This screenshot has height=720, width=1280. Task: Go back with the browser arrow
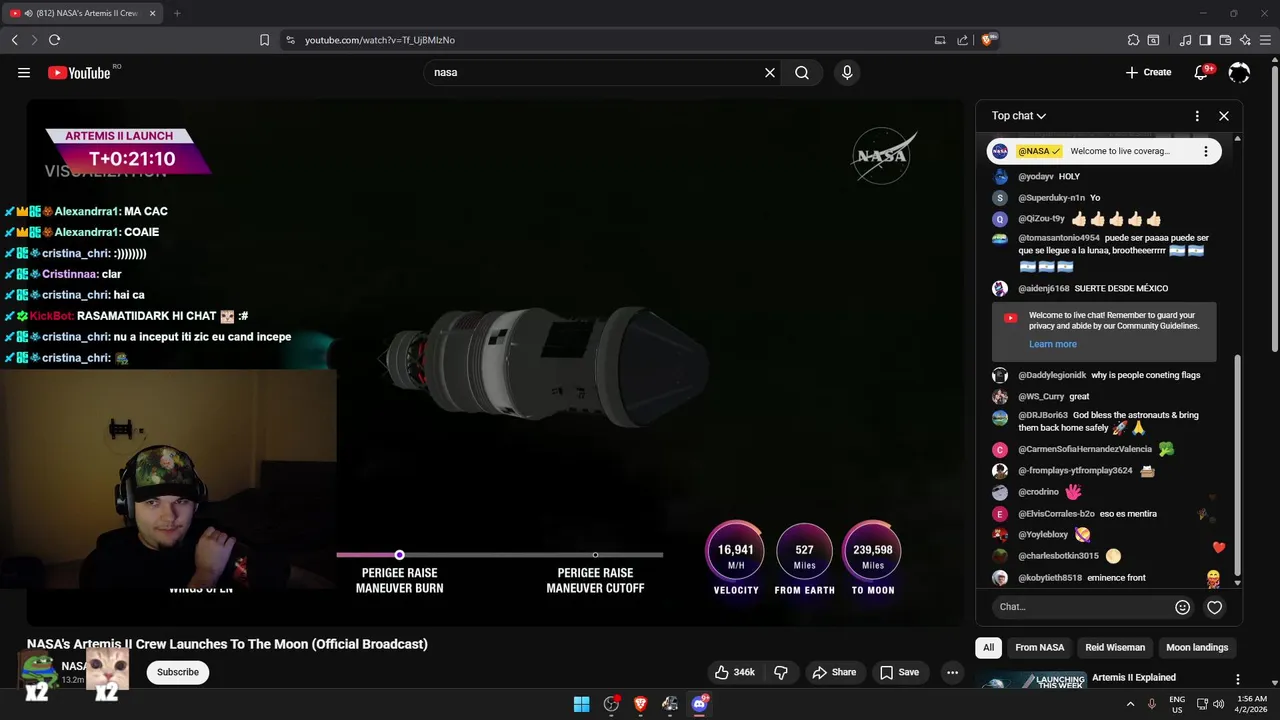(15, 40)
